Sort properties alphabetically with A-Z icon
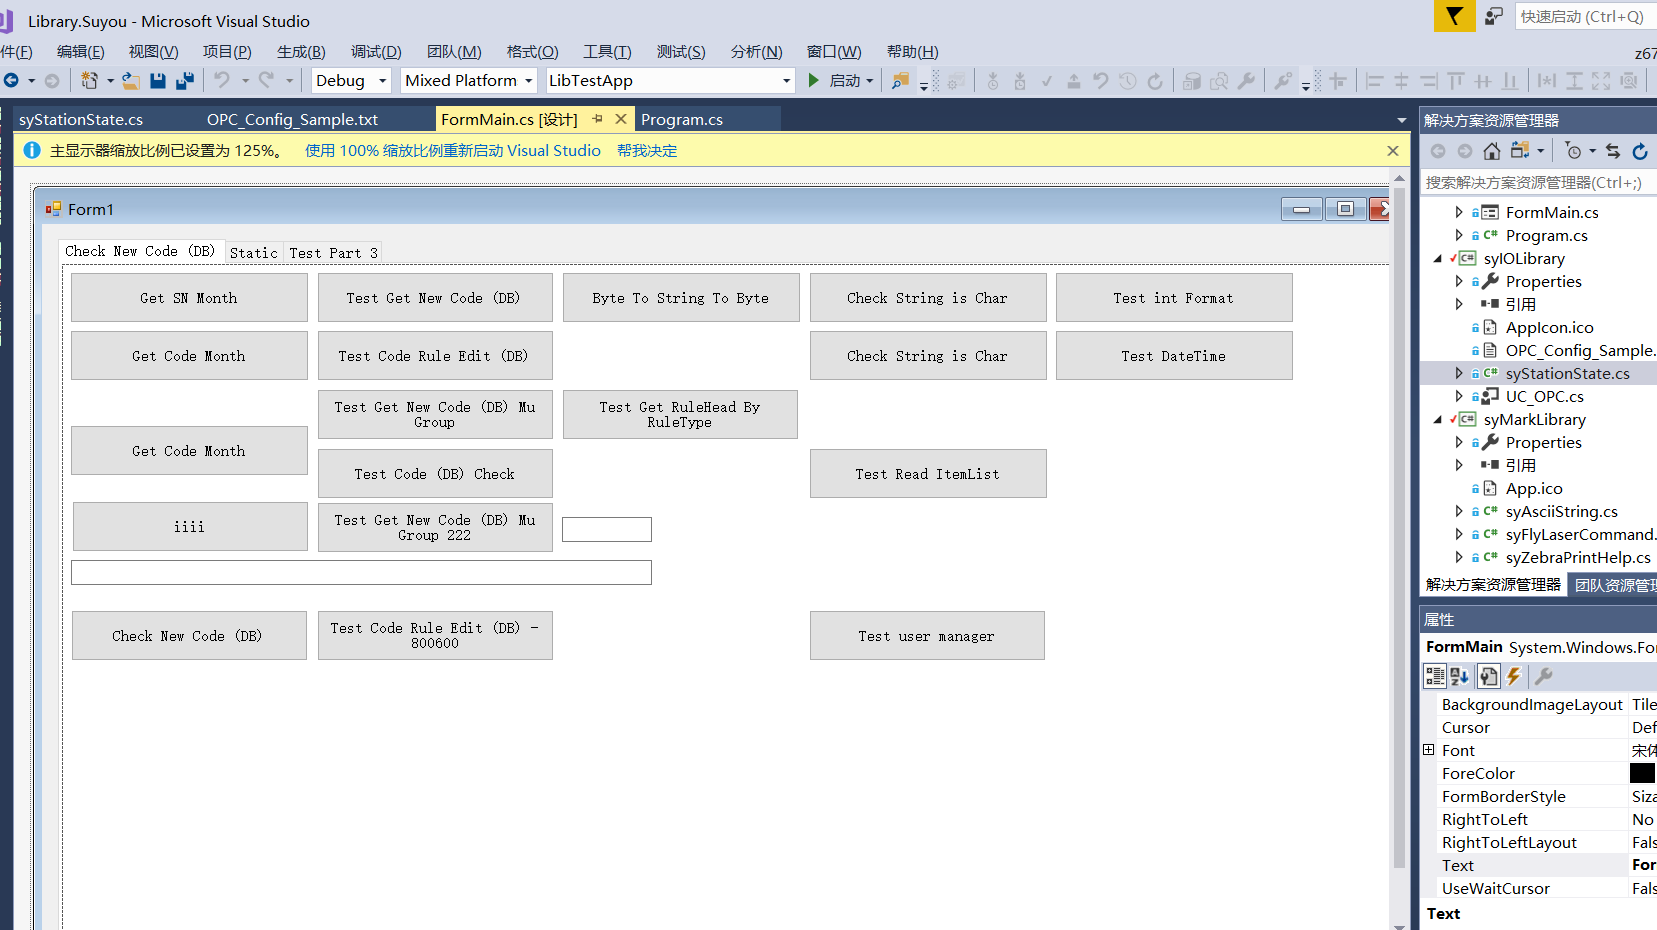Viewport: 1657px width, 930px height. point(1460,677)
